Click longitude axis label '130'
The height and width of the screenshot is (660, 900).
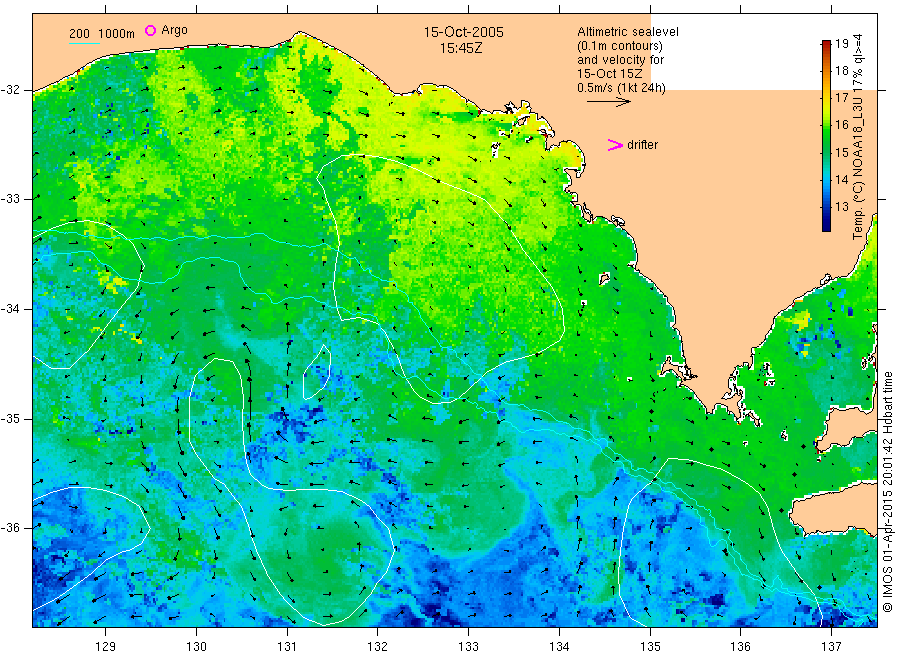[196, 647]
